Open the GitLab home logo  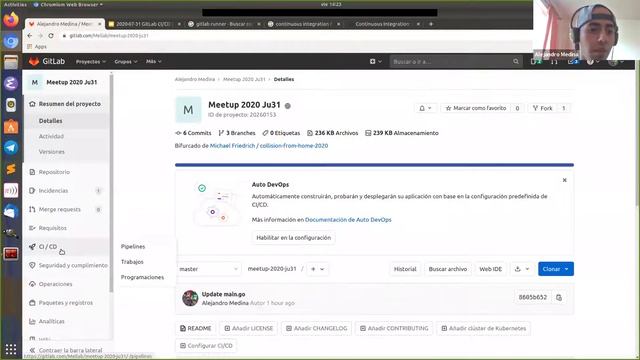(47, 61)
